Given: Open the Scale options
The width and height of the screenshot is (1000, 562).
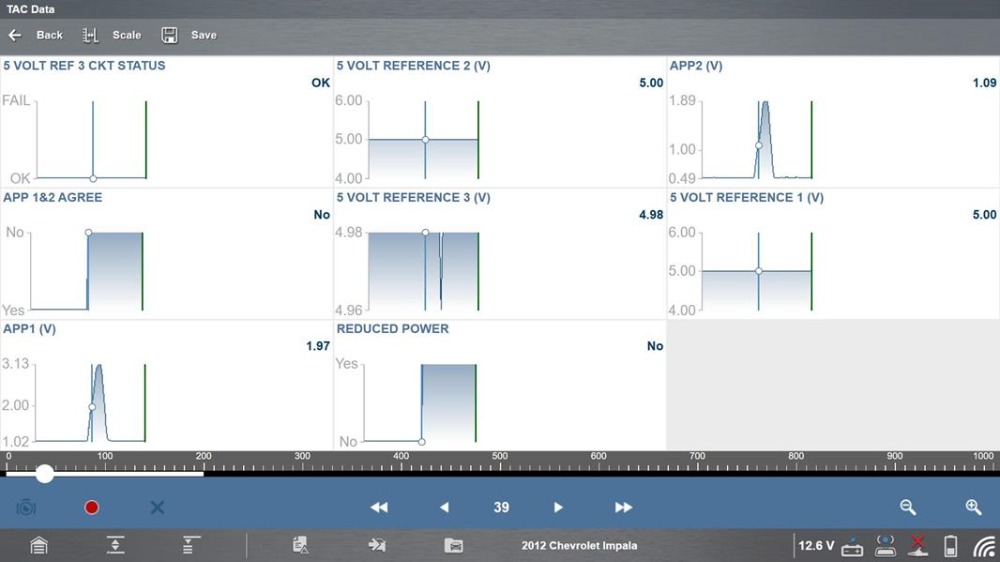Looking at the screenshot, I should click(x=112, y=35).
